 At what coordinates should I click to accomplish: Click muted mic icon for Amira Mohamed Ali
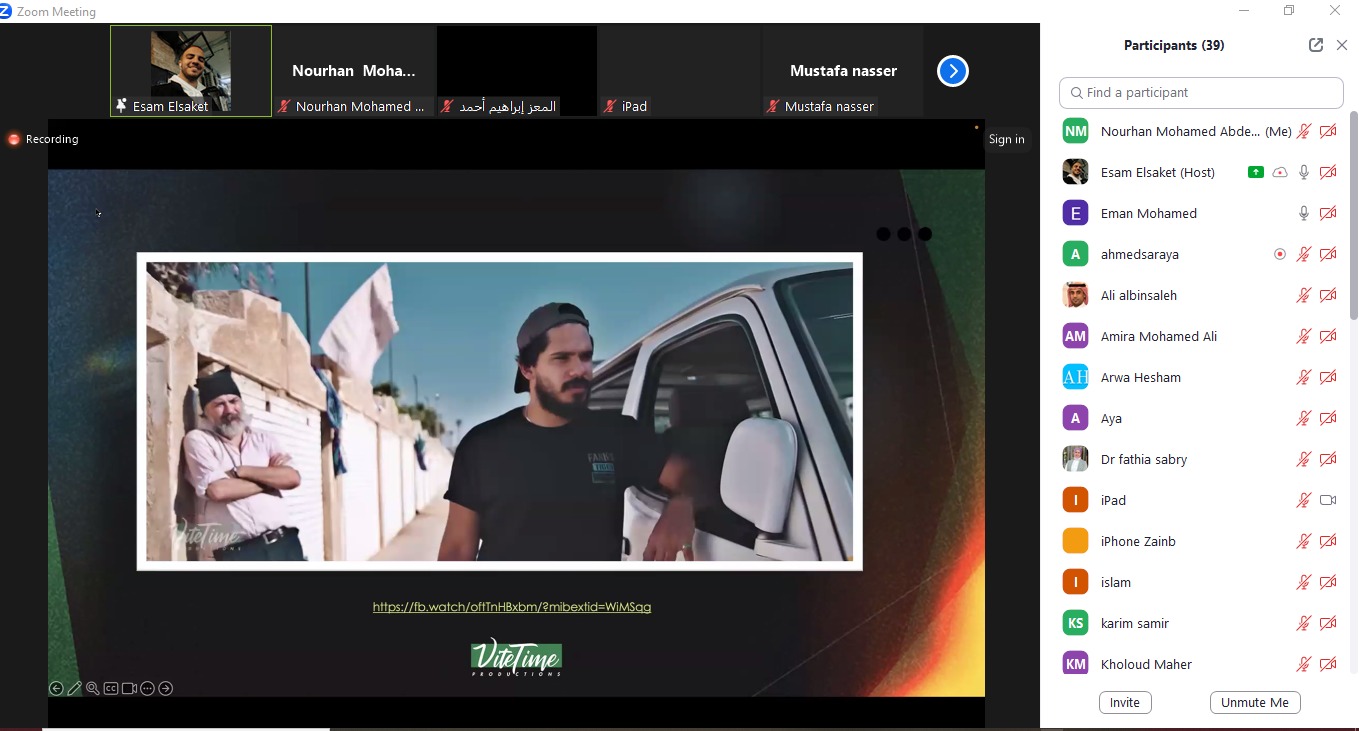(x=1303, y=337)
